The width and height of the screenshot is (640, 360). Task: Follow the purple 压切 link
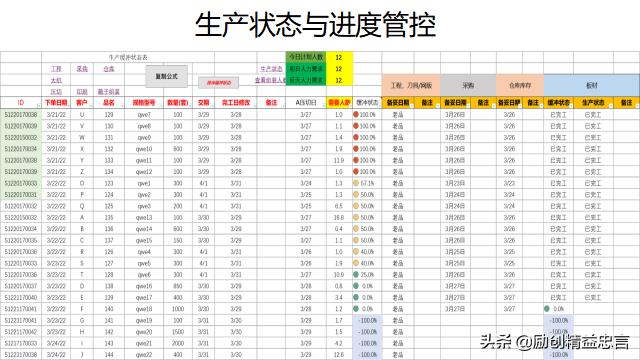[x=56, y=91]
